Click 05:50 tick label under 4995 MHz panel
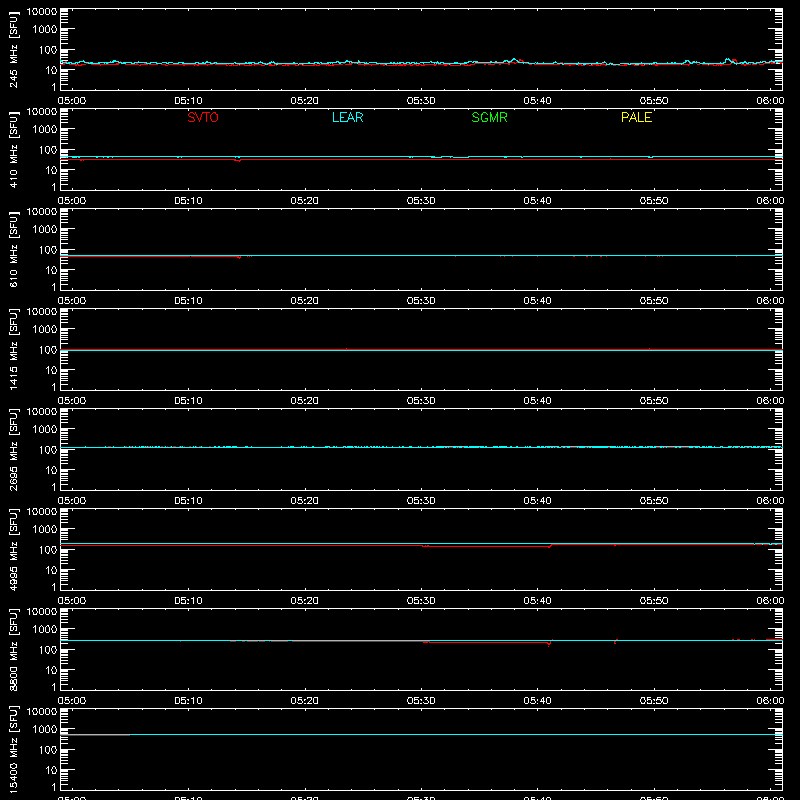The height and width of the screenshot is (800, 800). (x=654, y=601)
